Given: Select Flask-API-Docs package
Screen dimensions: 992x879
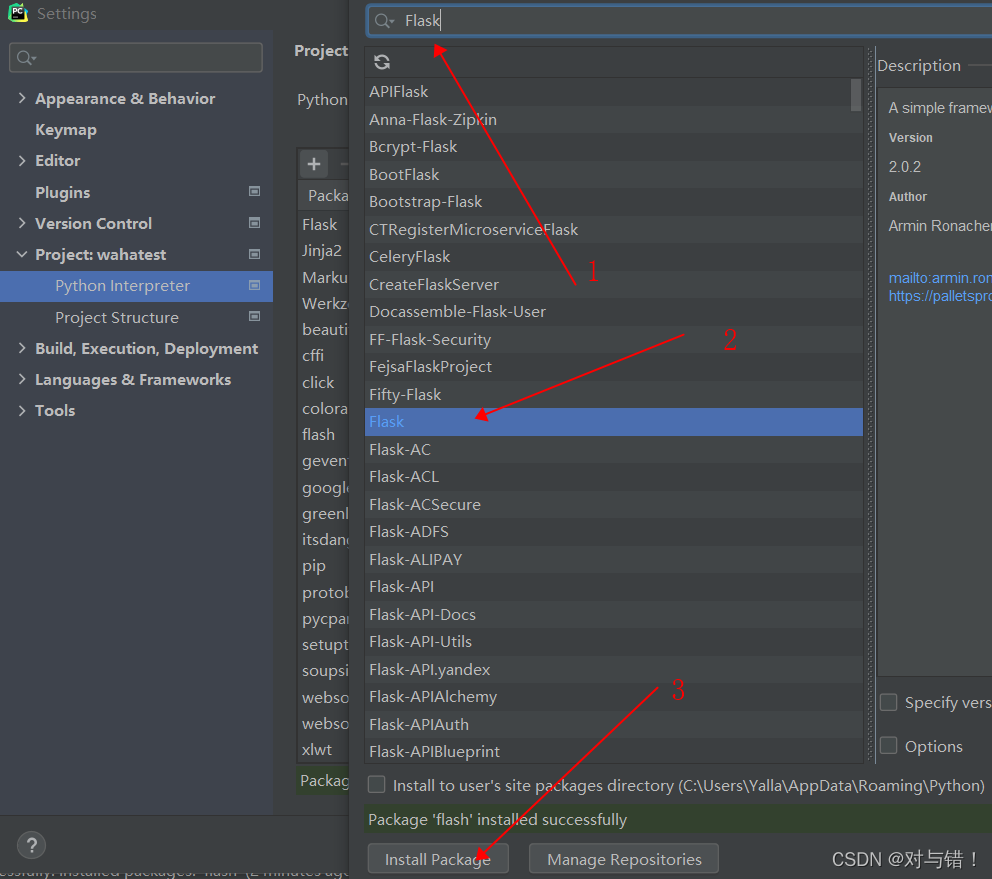Looking at the screenshot, I should pyautogui.click(x=614, y=615).
